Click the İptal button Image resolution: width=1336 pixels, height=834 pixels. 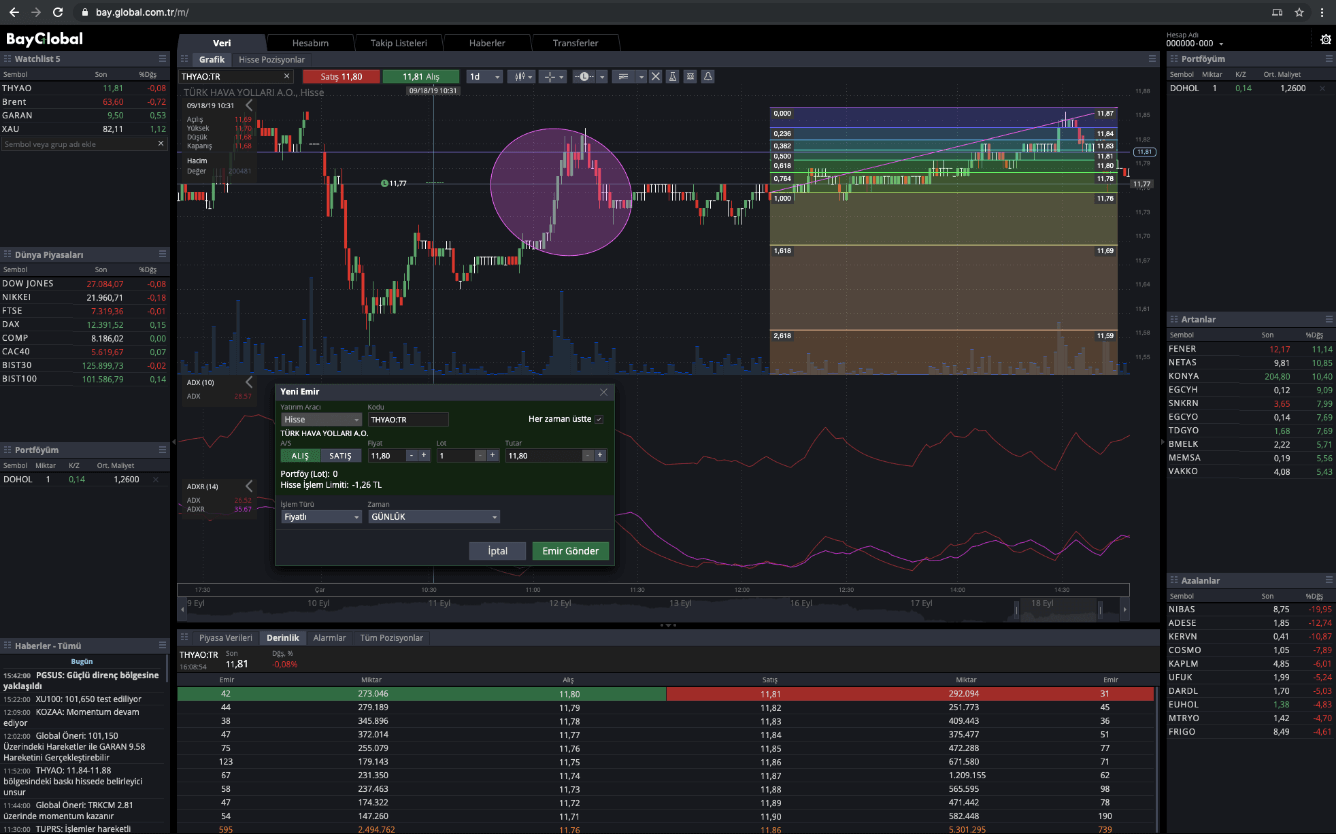497,551
